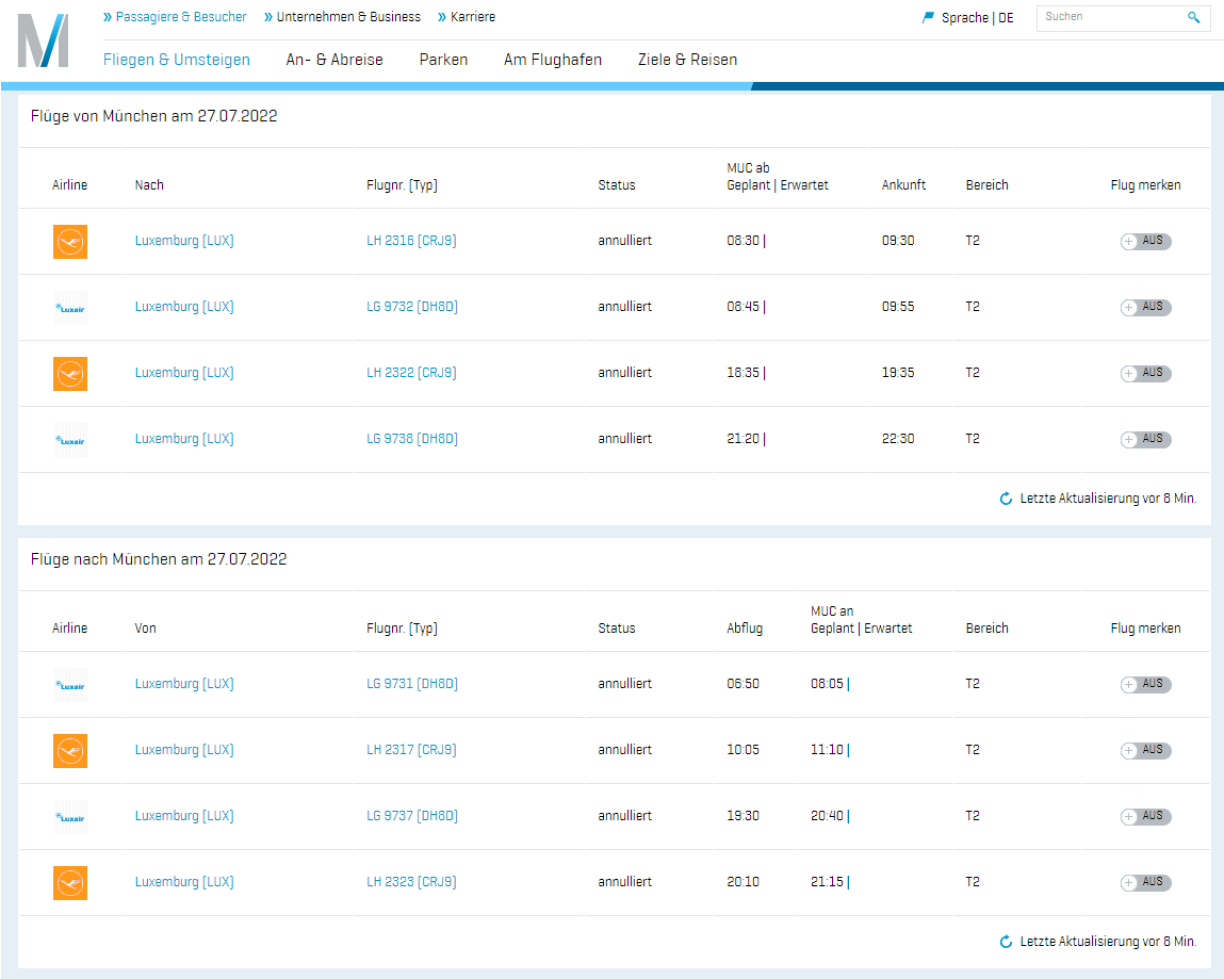Open the Sprache DE language selector
The height and width of the screenshot is (979, 1224).
(x=976, y=18)
